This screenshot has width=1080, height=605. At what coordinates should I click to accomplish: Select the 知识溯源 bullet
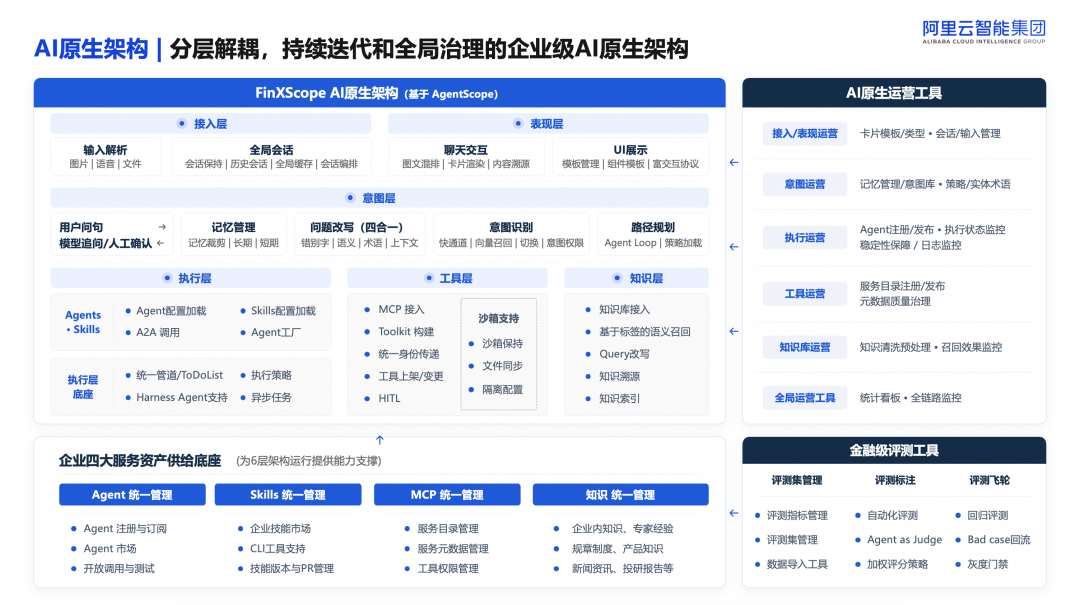[x=612, y=376]
